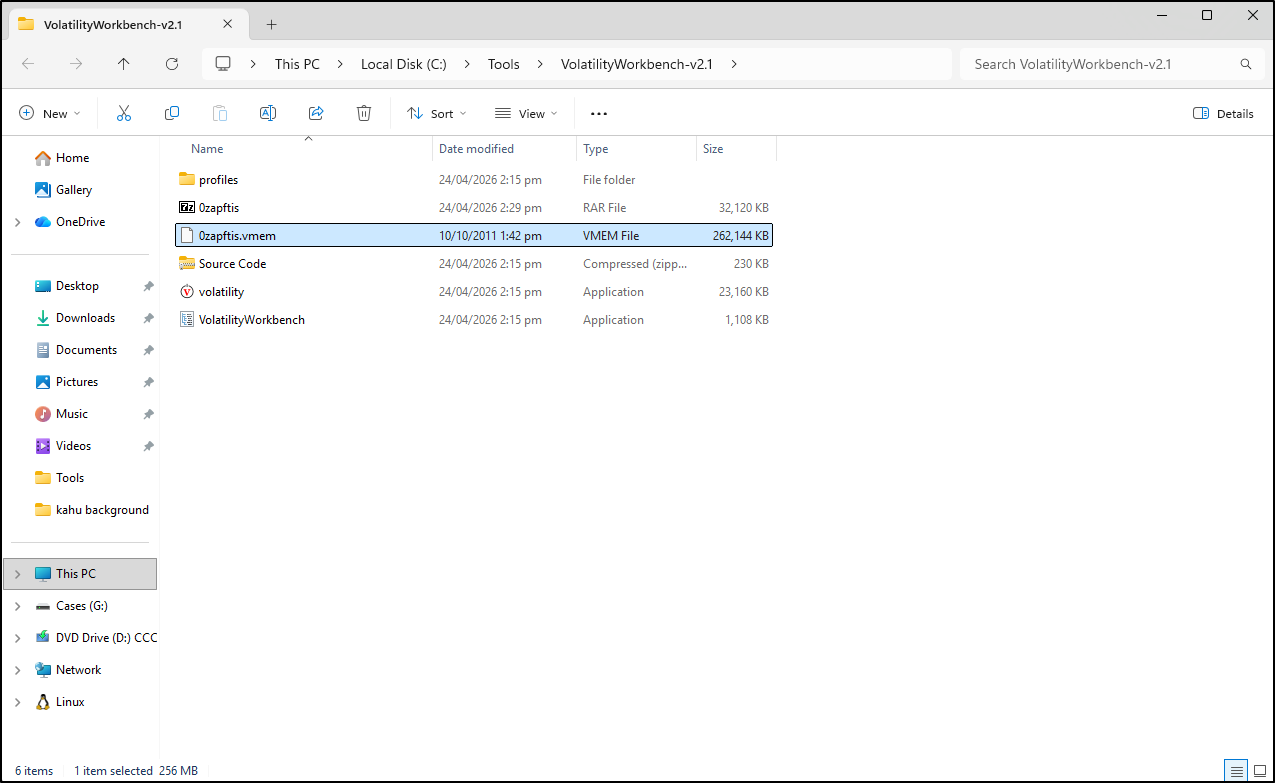Open Videos quick access folder
The width and height of the screenshot is (1275, 783).
[73, 446]
